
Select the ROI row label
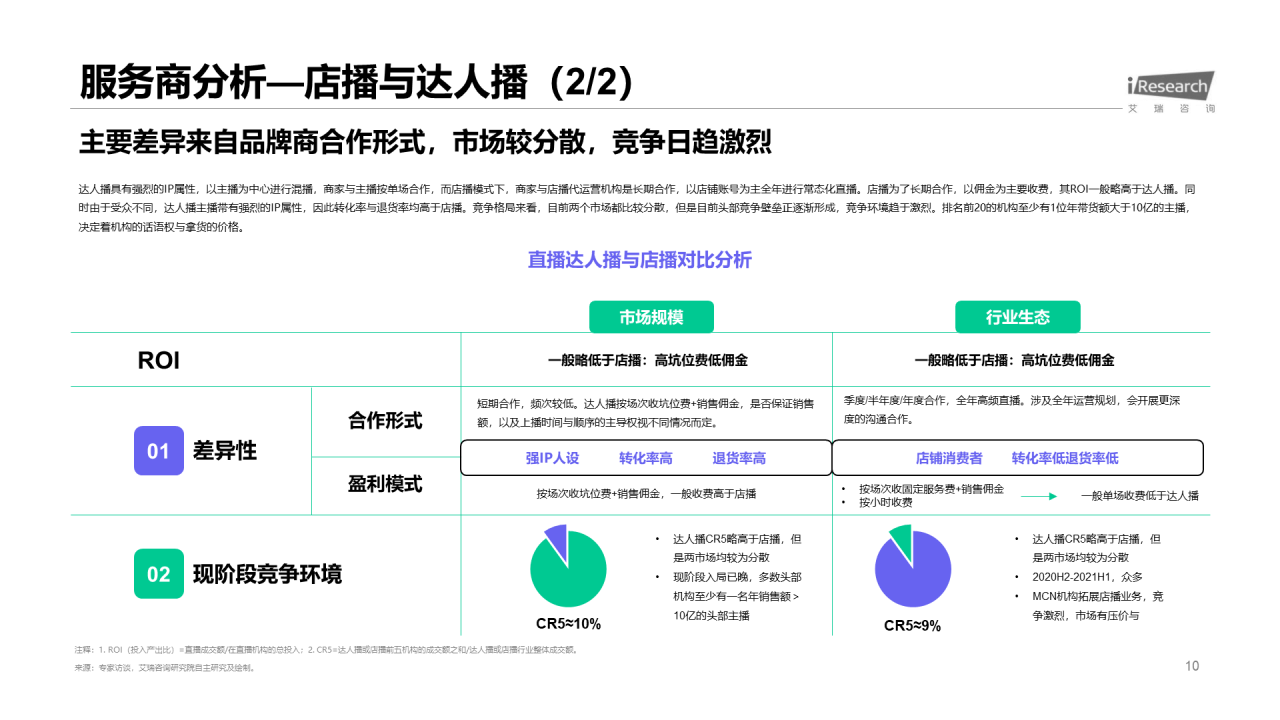pos(158,361)
